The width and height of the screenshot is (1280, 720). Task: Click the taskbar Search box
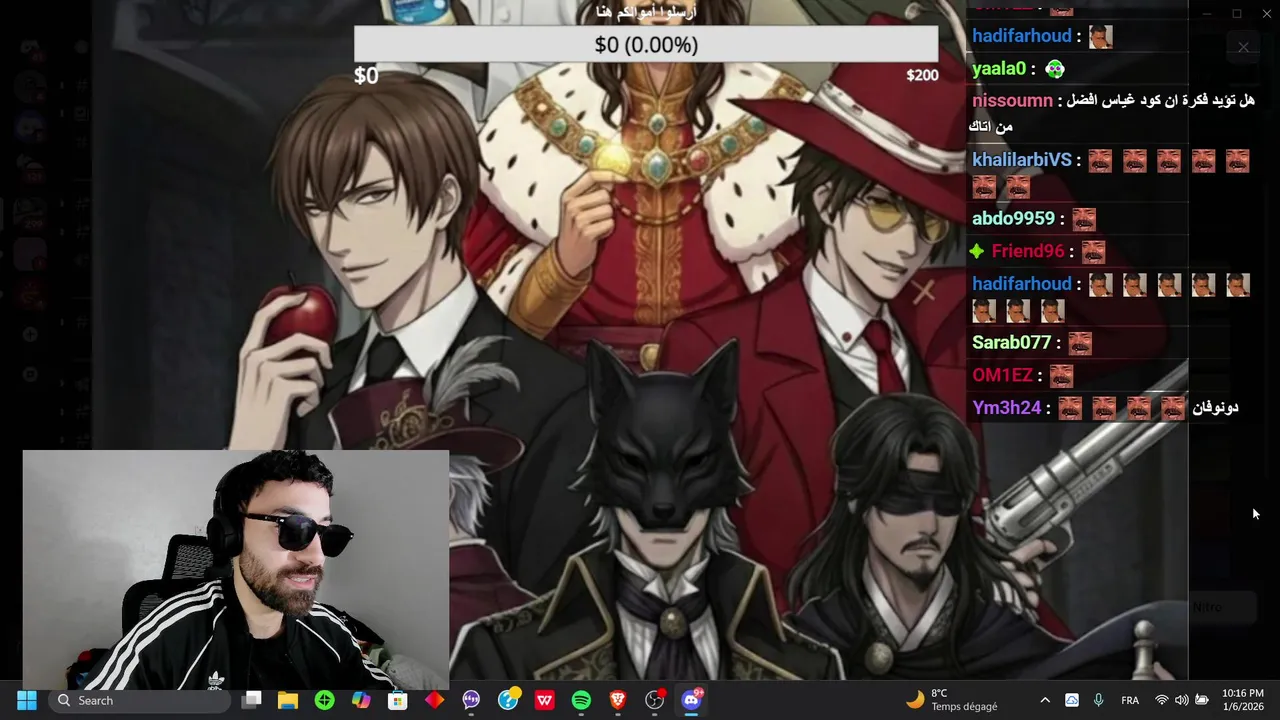pos(139,700)
